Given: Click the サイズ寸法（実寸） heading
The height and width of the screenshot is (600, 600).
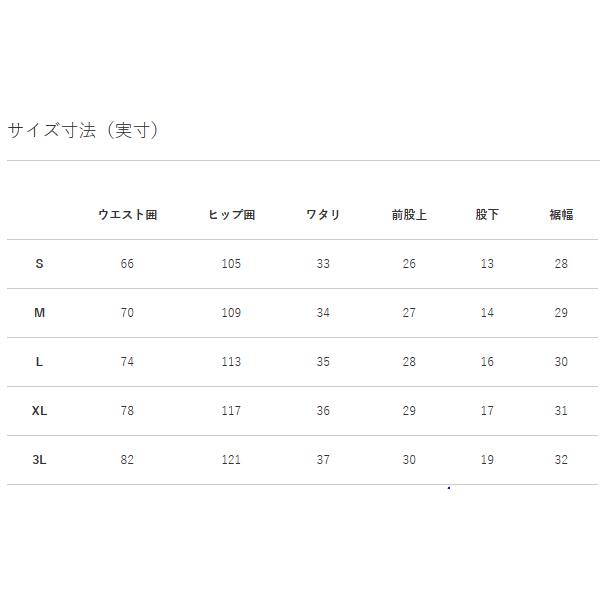Looking at the screenshot, I should [83, 130].
